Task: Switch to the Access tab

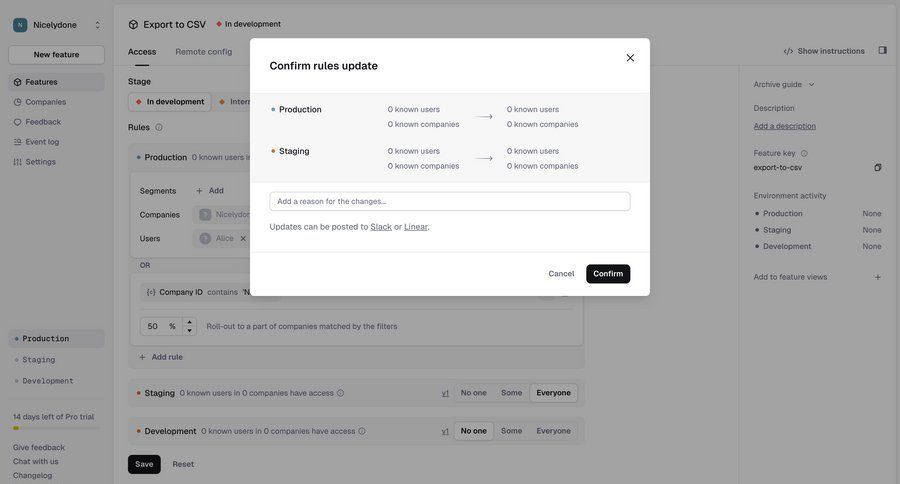Action: (x=142, y=52)
